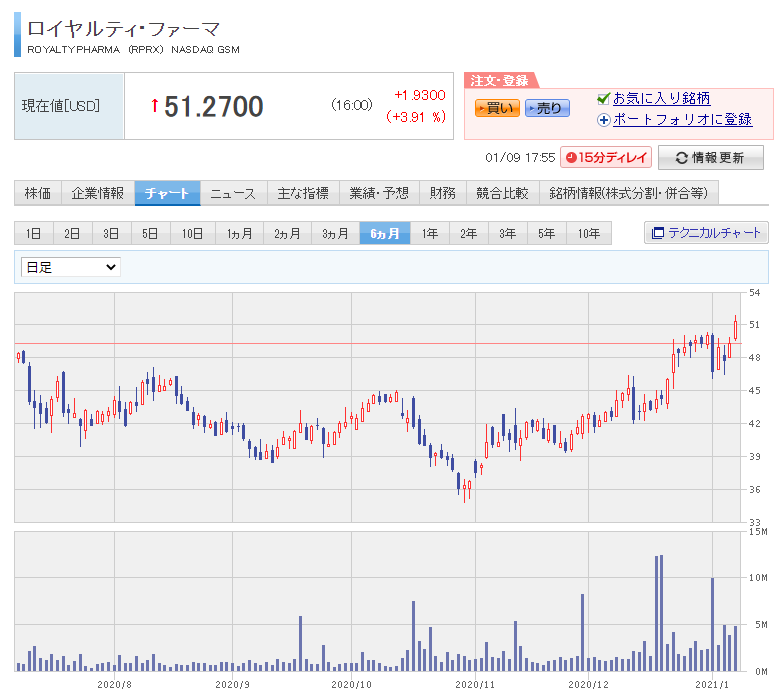Screen dimensions: 779x698
Task: Select the 2日 chart range
Action: tap(73, 233)
